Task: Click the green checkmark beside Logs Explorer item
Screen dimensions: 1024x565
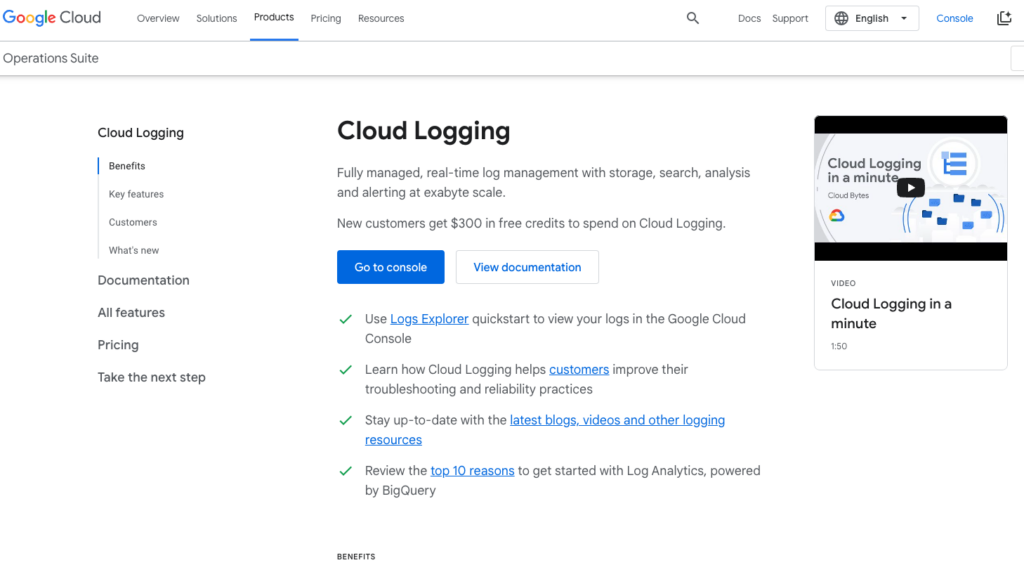Action: coord(345,319)
